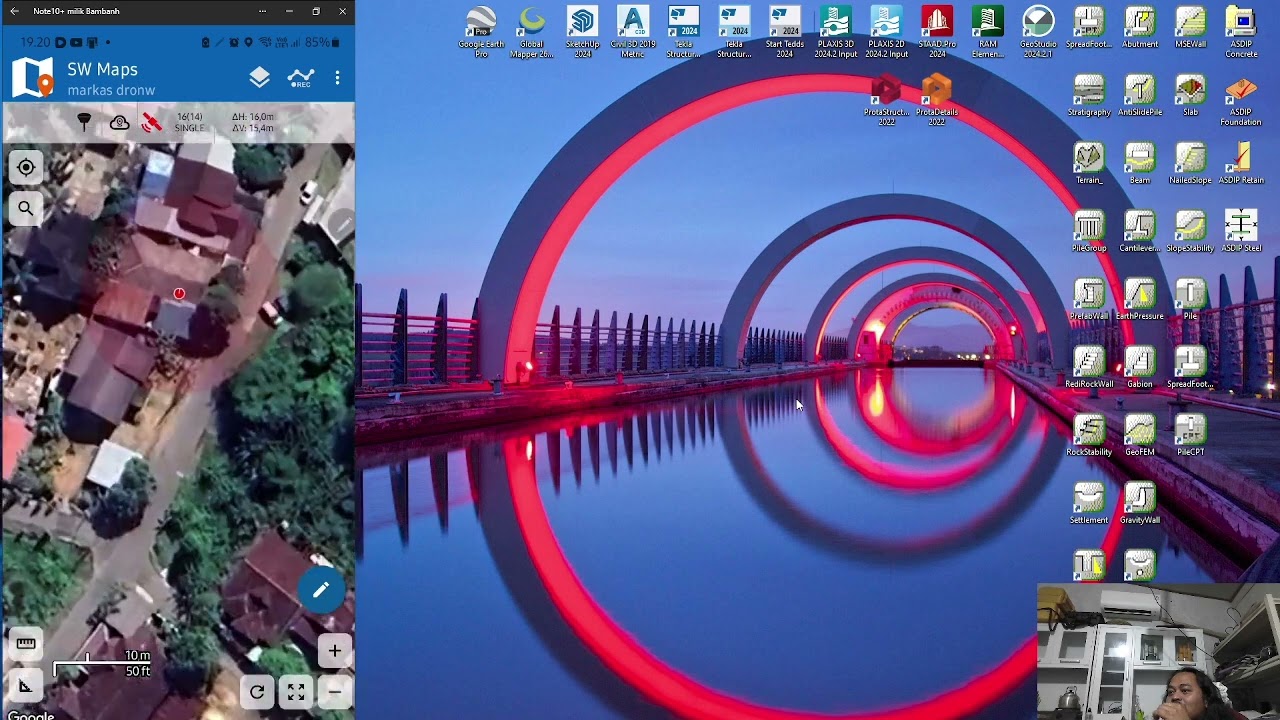This screenshot has height=720, width=1280.
Task: Tap the faded pencil edit button on the map
Action: tap(341, 224)
